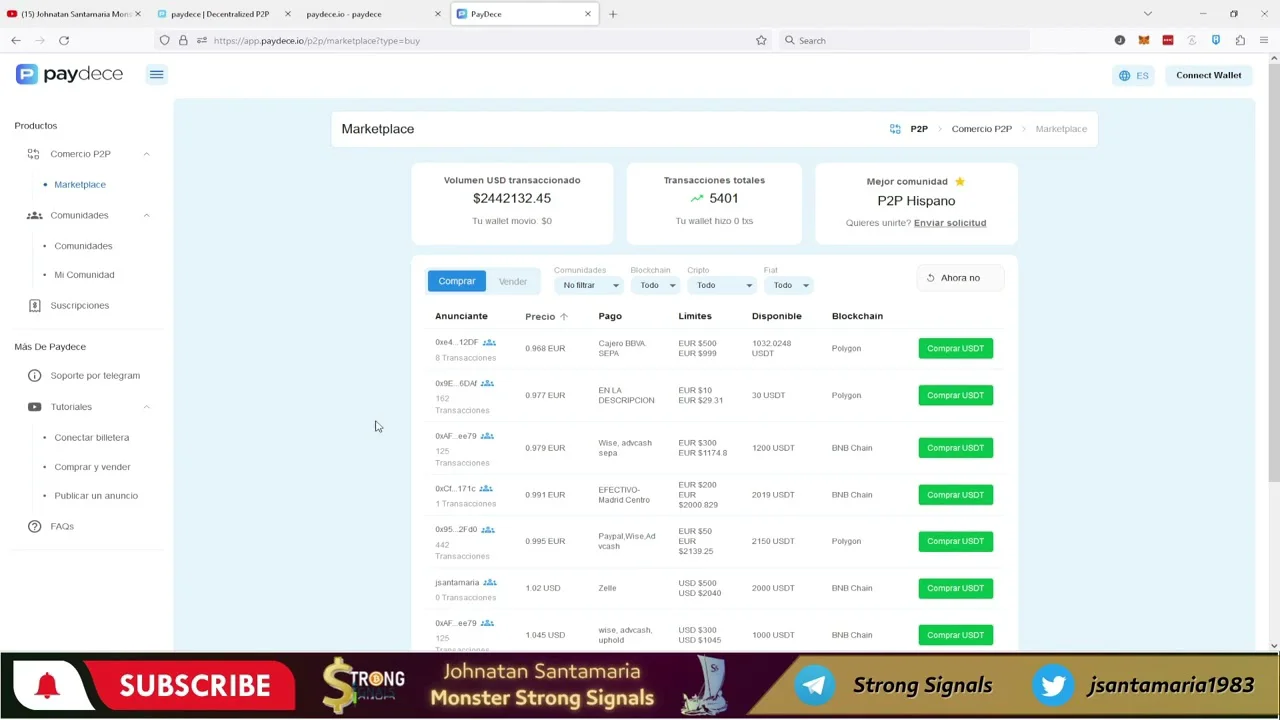Open the Comunidades filter dropdown
The width and height of the screenshot is (1280, 720).
(x=590, y=286)
